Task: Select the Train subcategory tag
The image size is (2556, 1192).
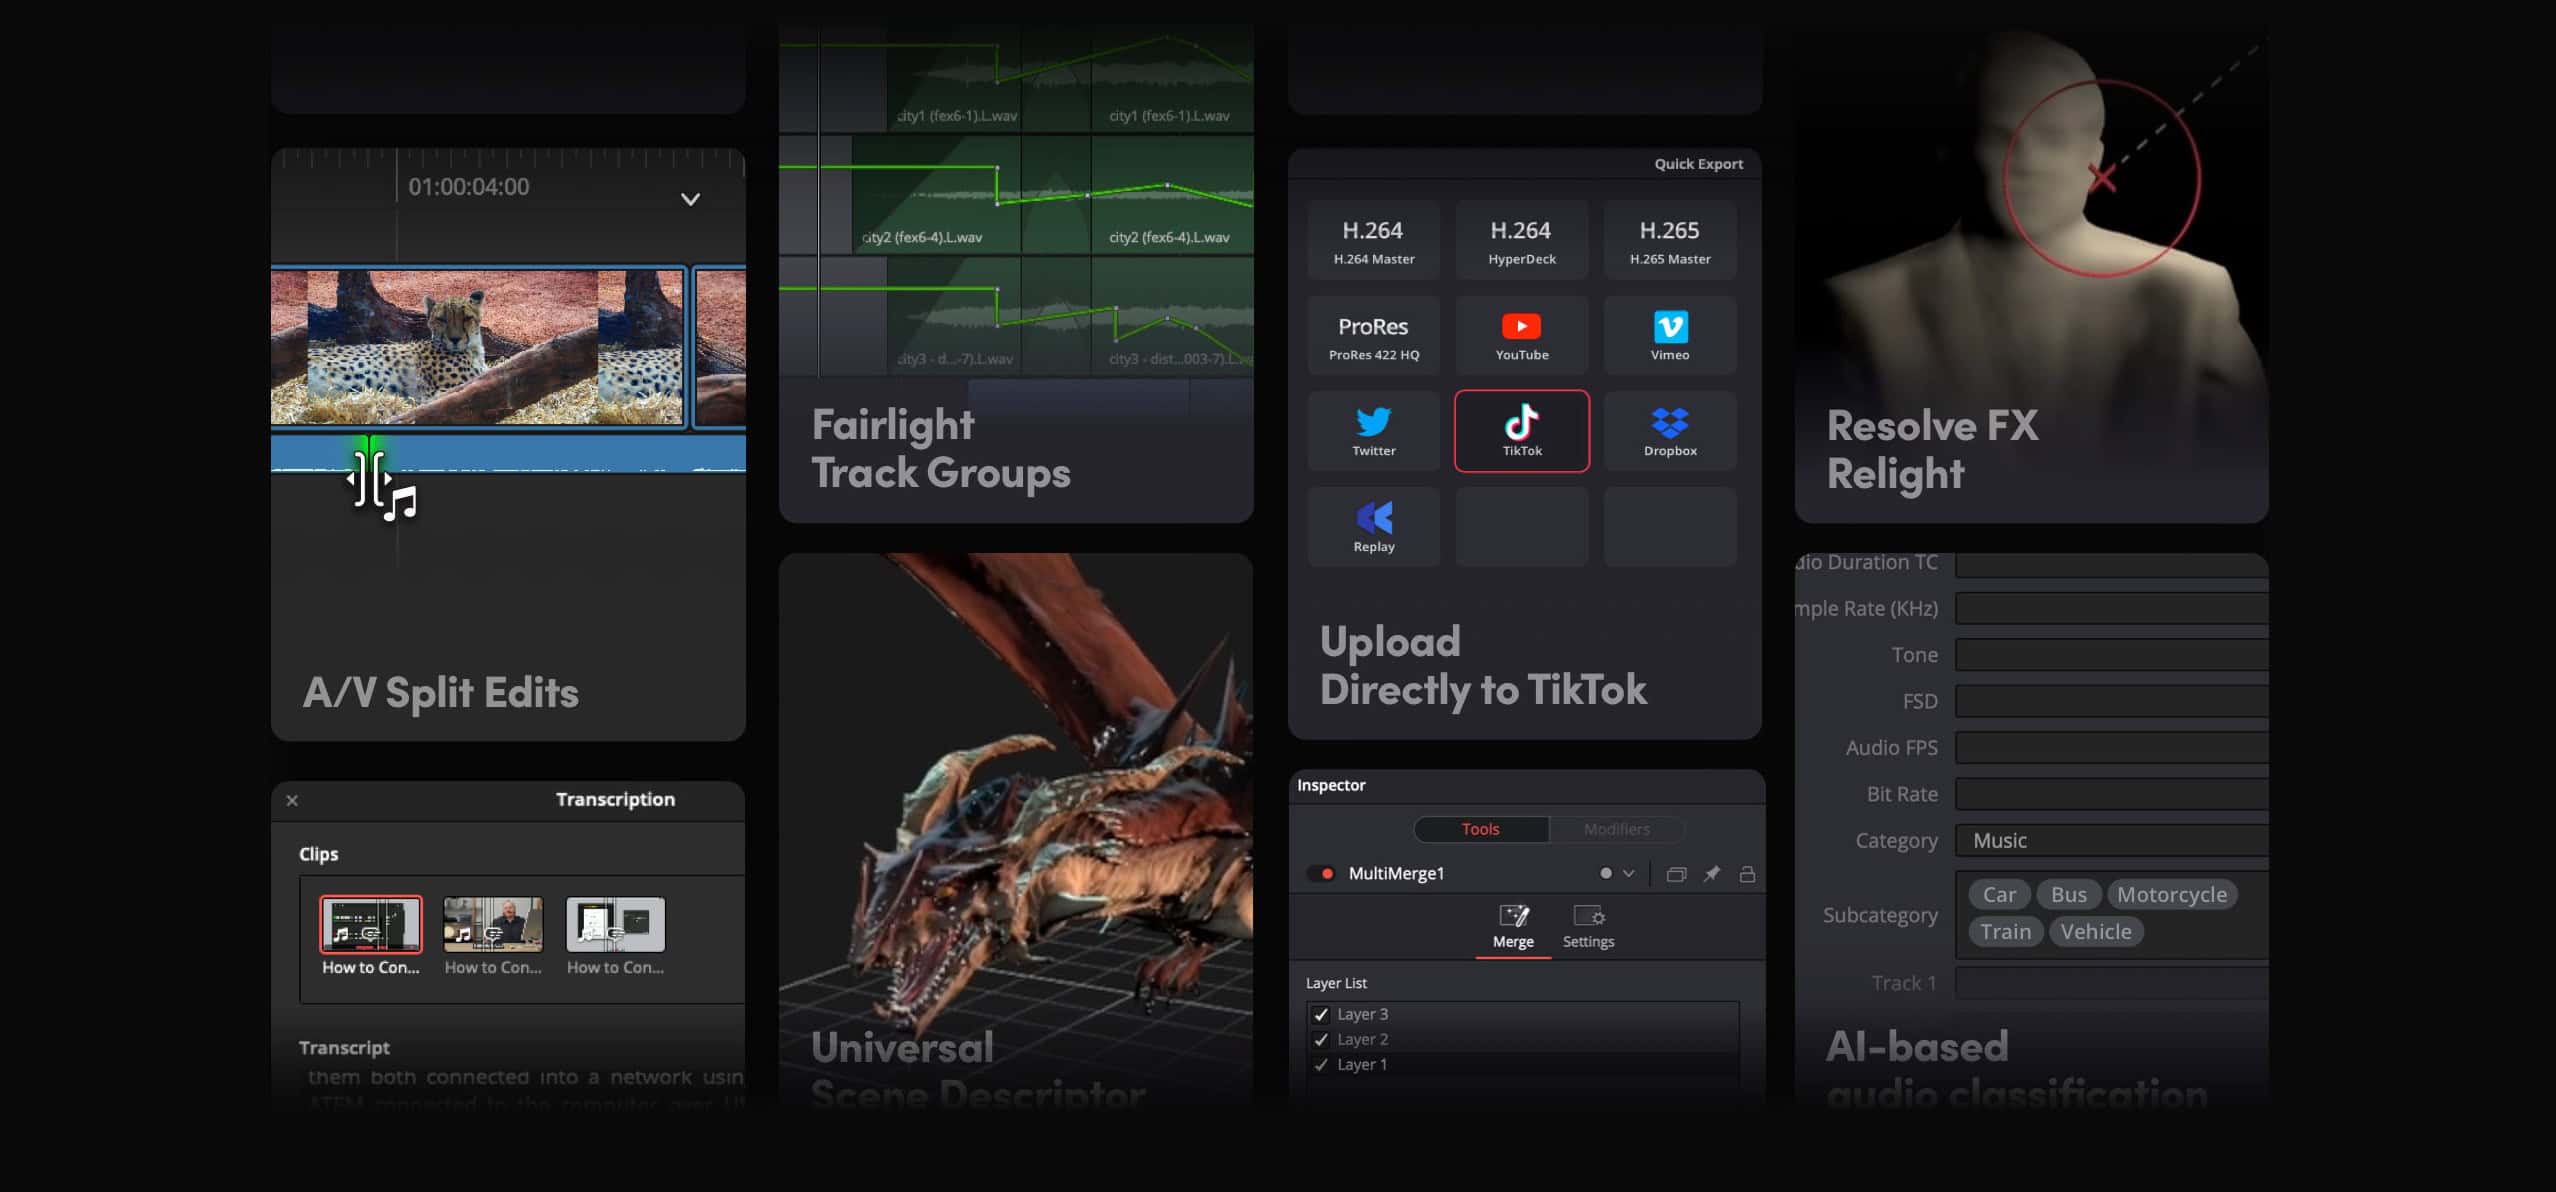Action: 2005,932
